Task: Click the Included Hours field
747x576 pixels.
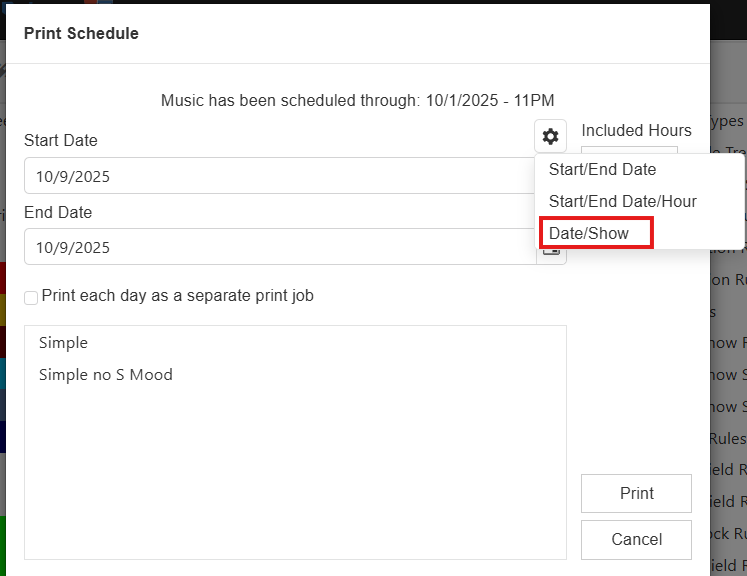Action: coord(628,151)
